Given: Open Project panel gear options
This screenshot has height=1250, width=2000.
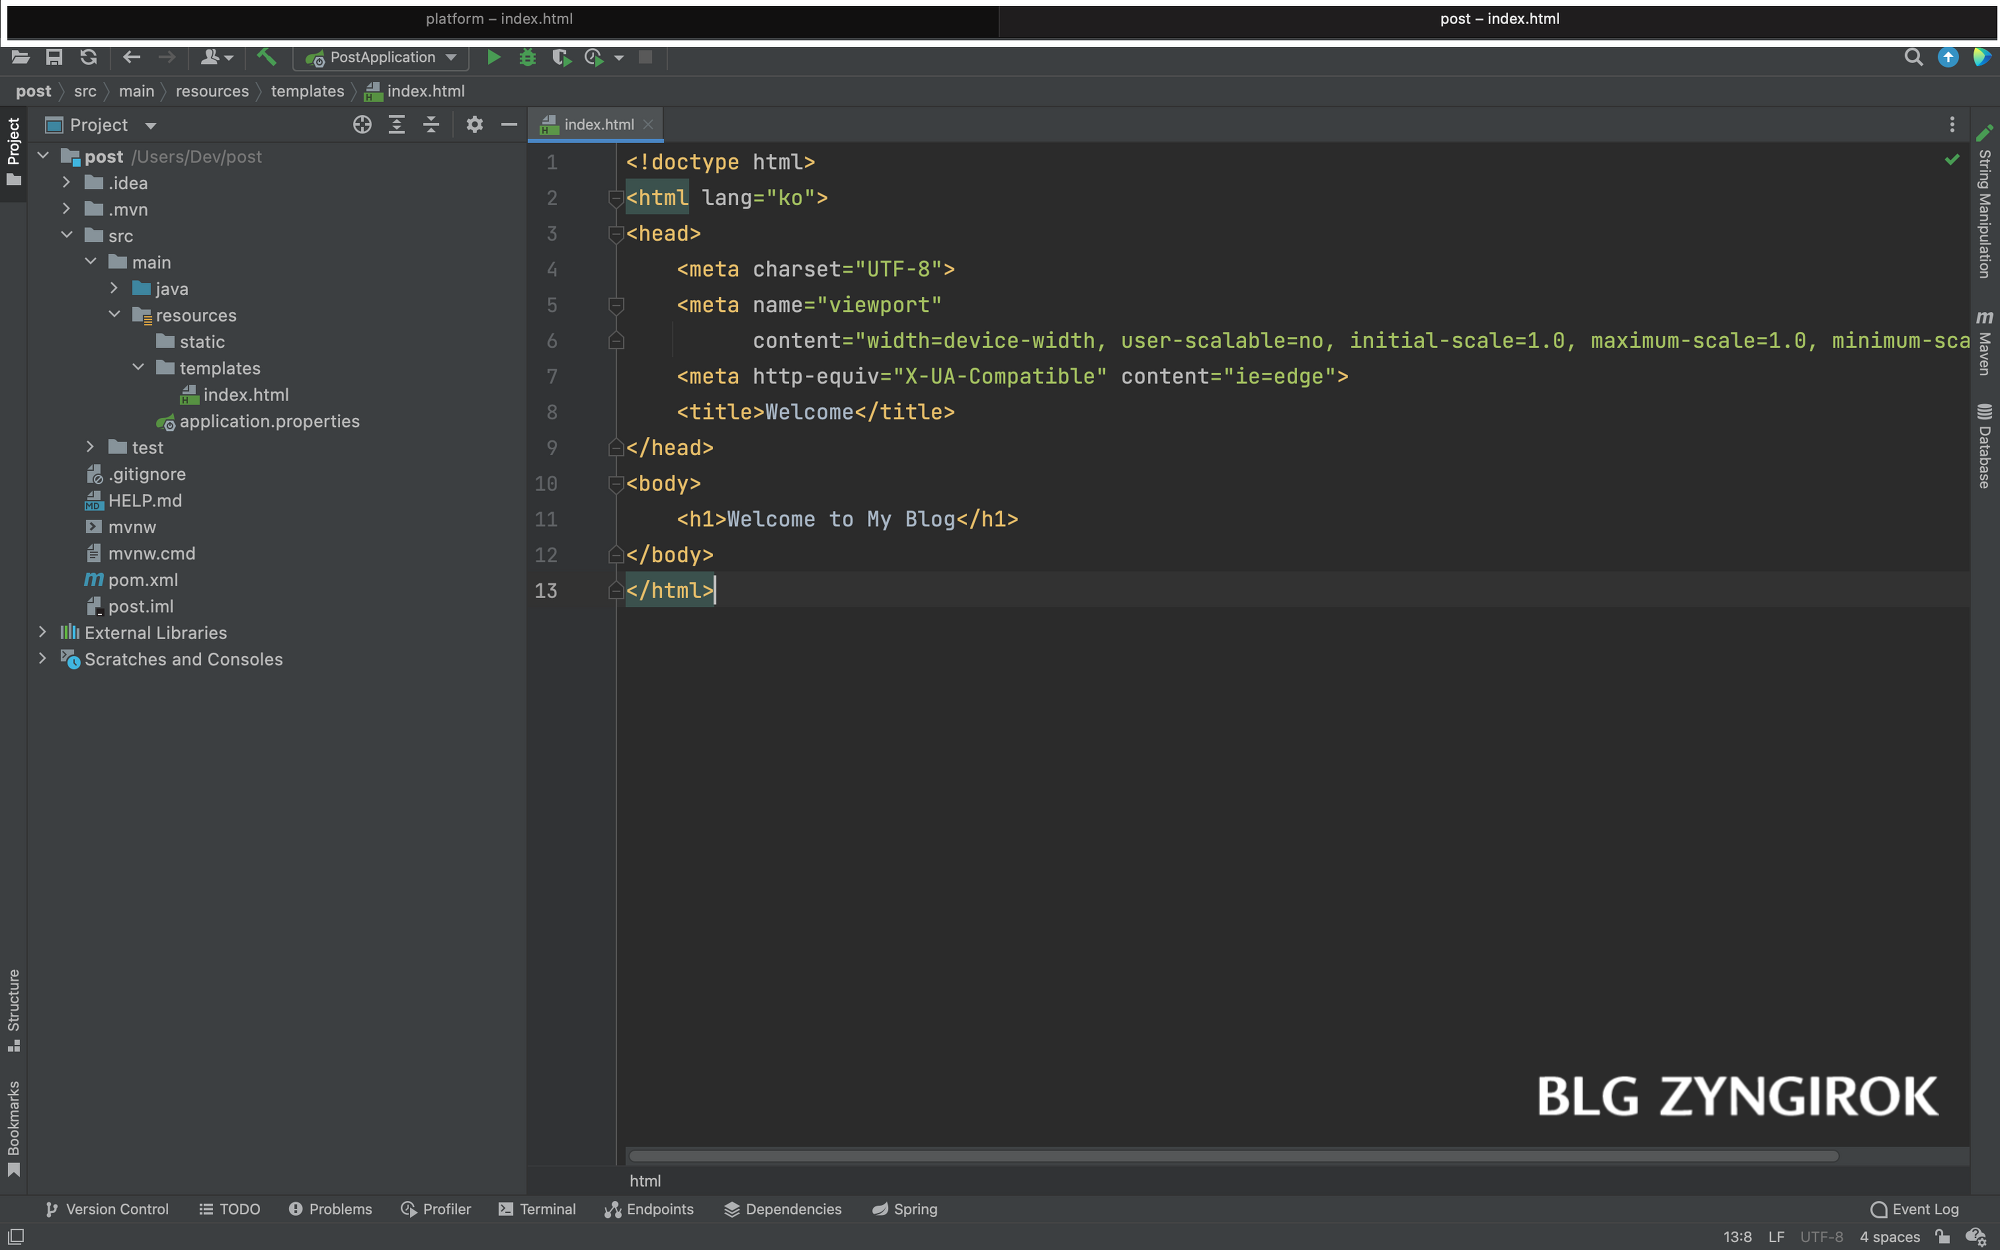Looking at the screenshot, I should (475, 125).
